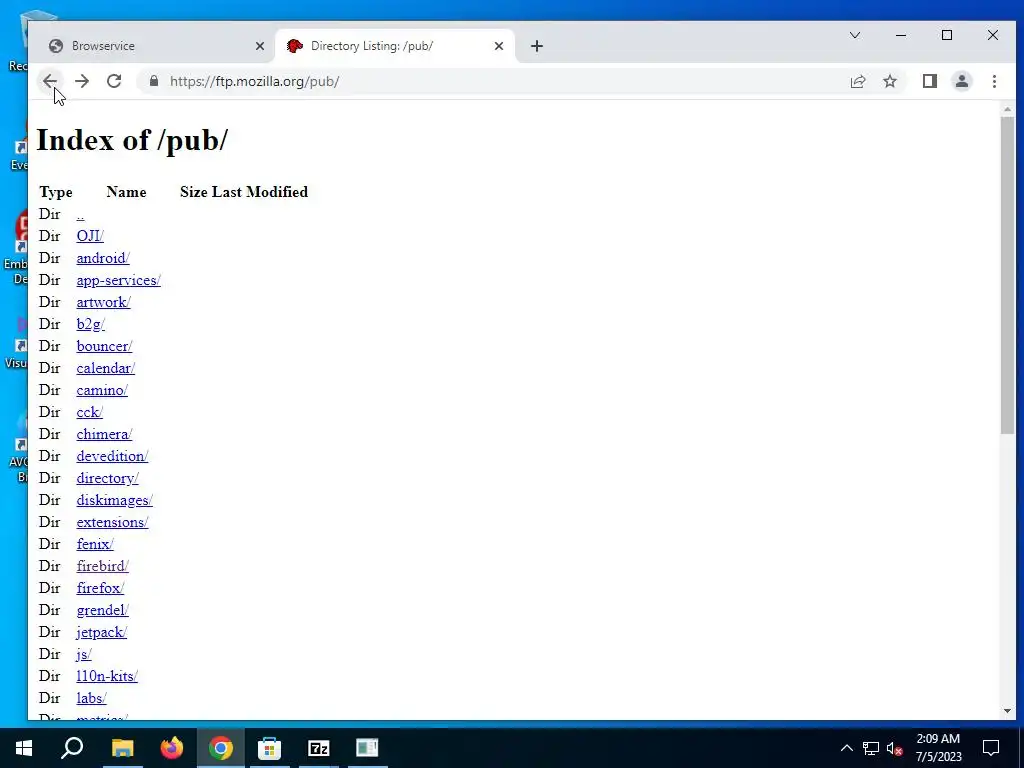The height and width of the screenshot is (768, 1024).
Task: Open the grendel/ directory
Action: 103,610
